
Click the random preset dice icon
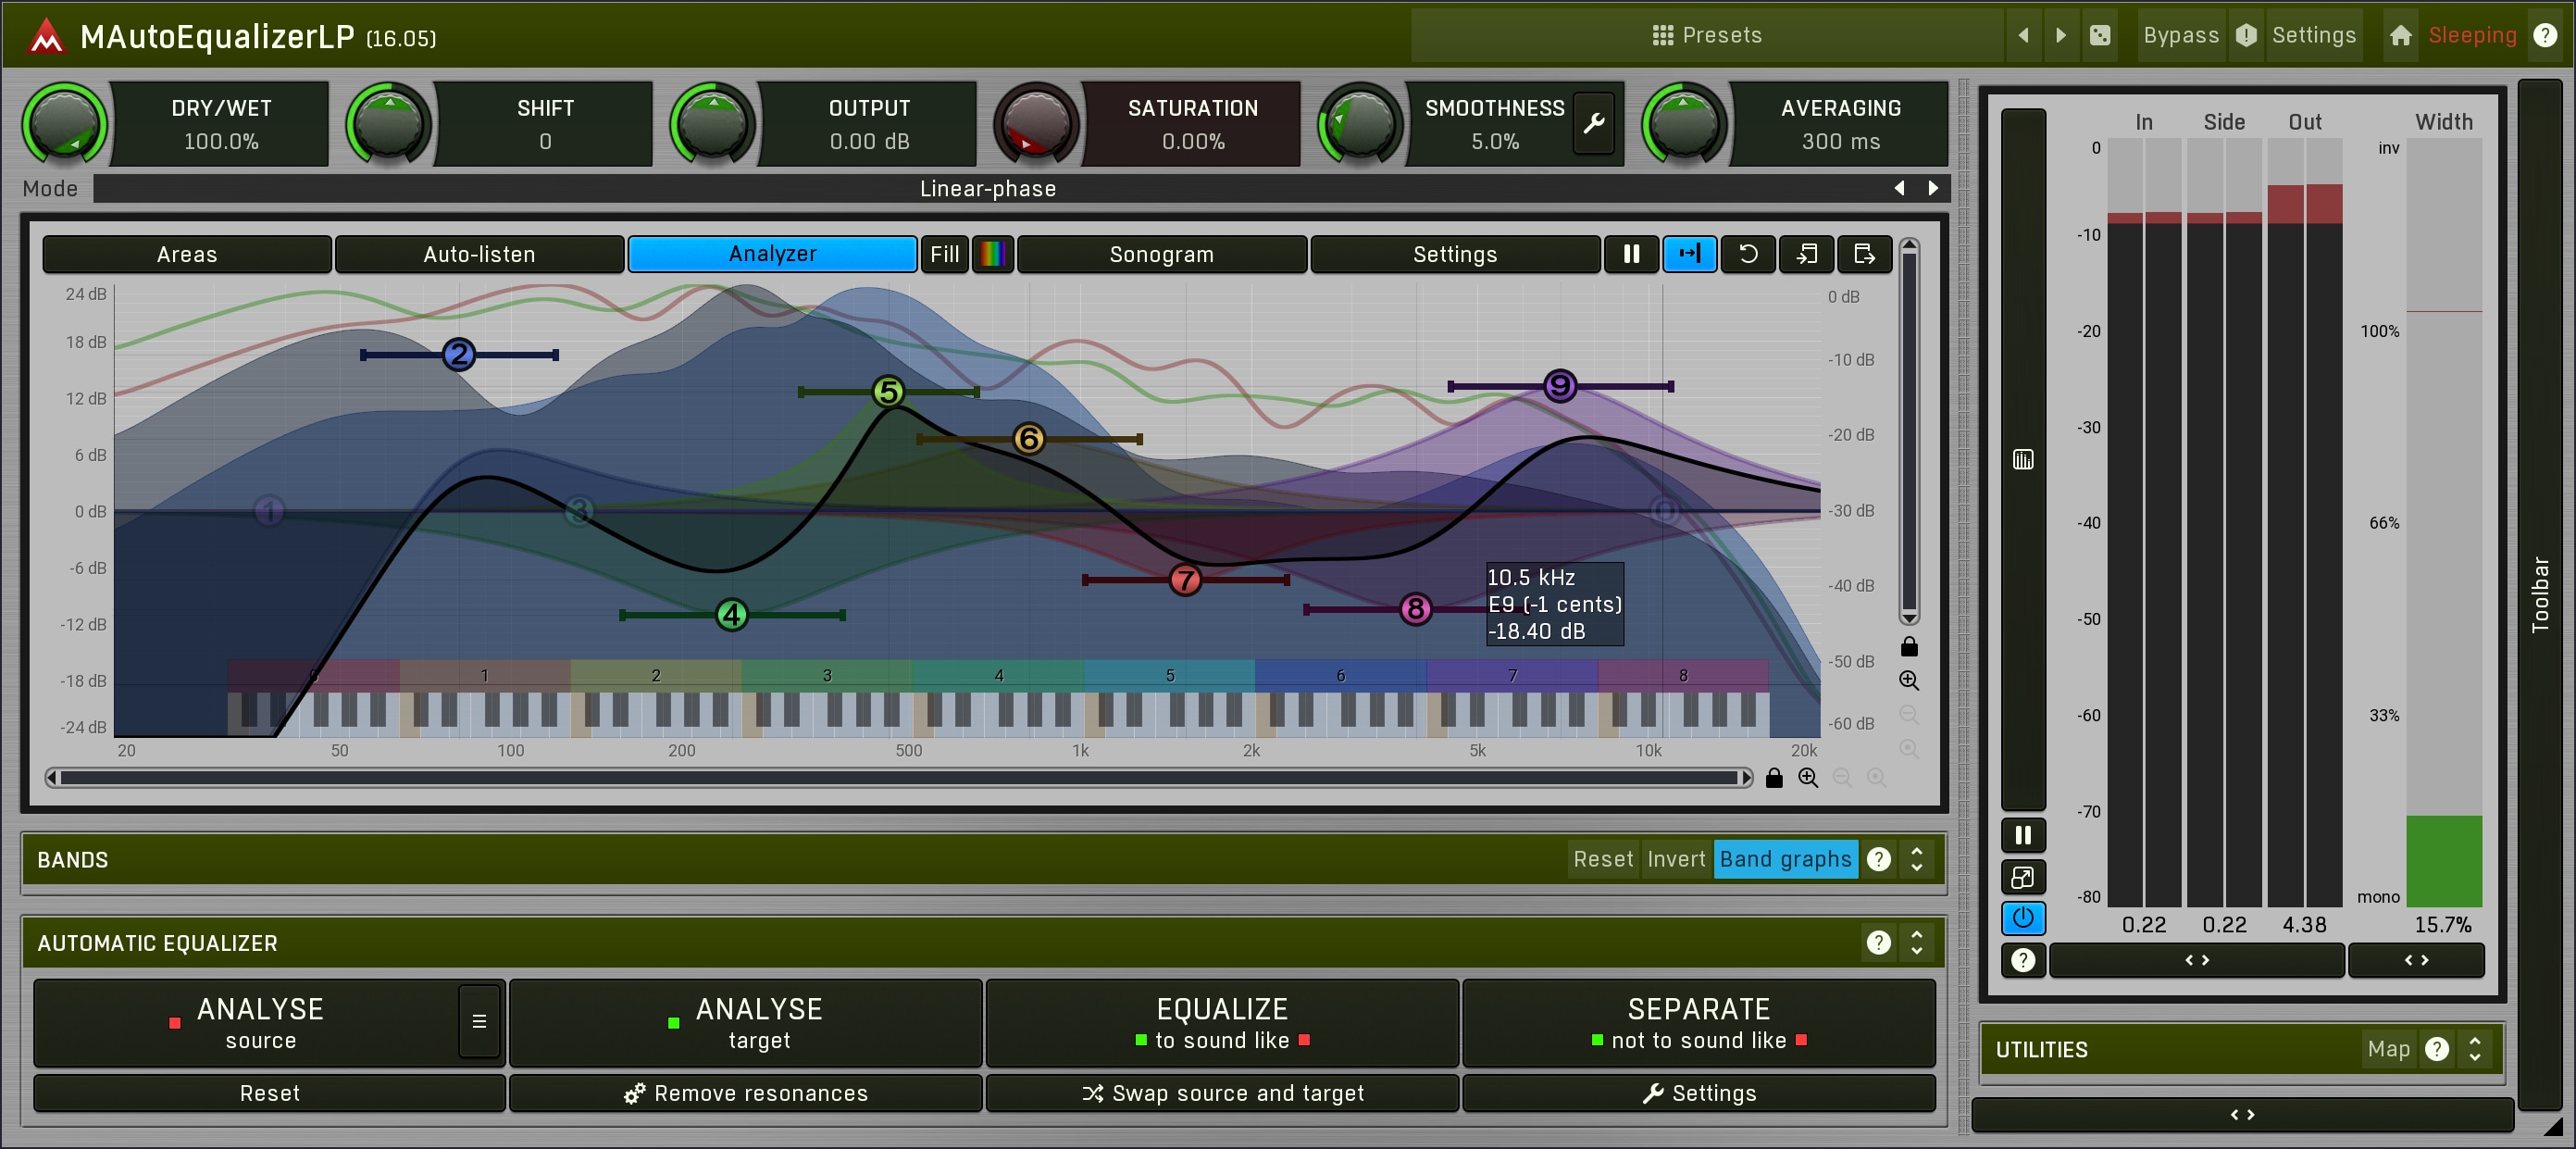click(2099, 36)
